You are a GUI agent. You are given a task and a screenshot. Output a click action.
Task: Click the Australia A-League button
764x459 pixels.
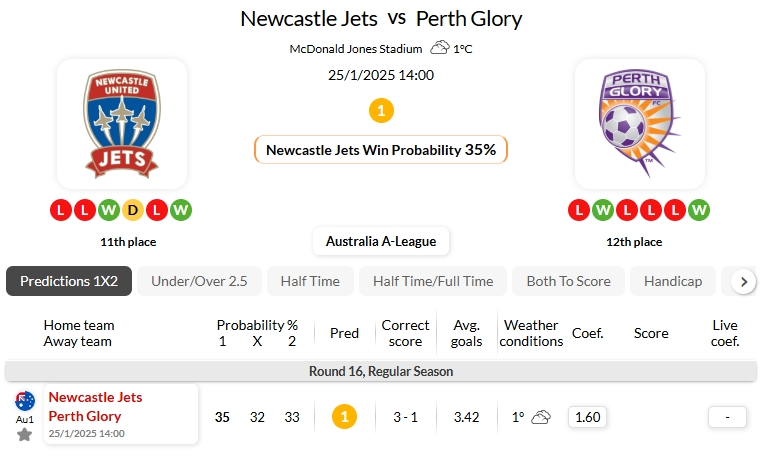(381, 241)
